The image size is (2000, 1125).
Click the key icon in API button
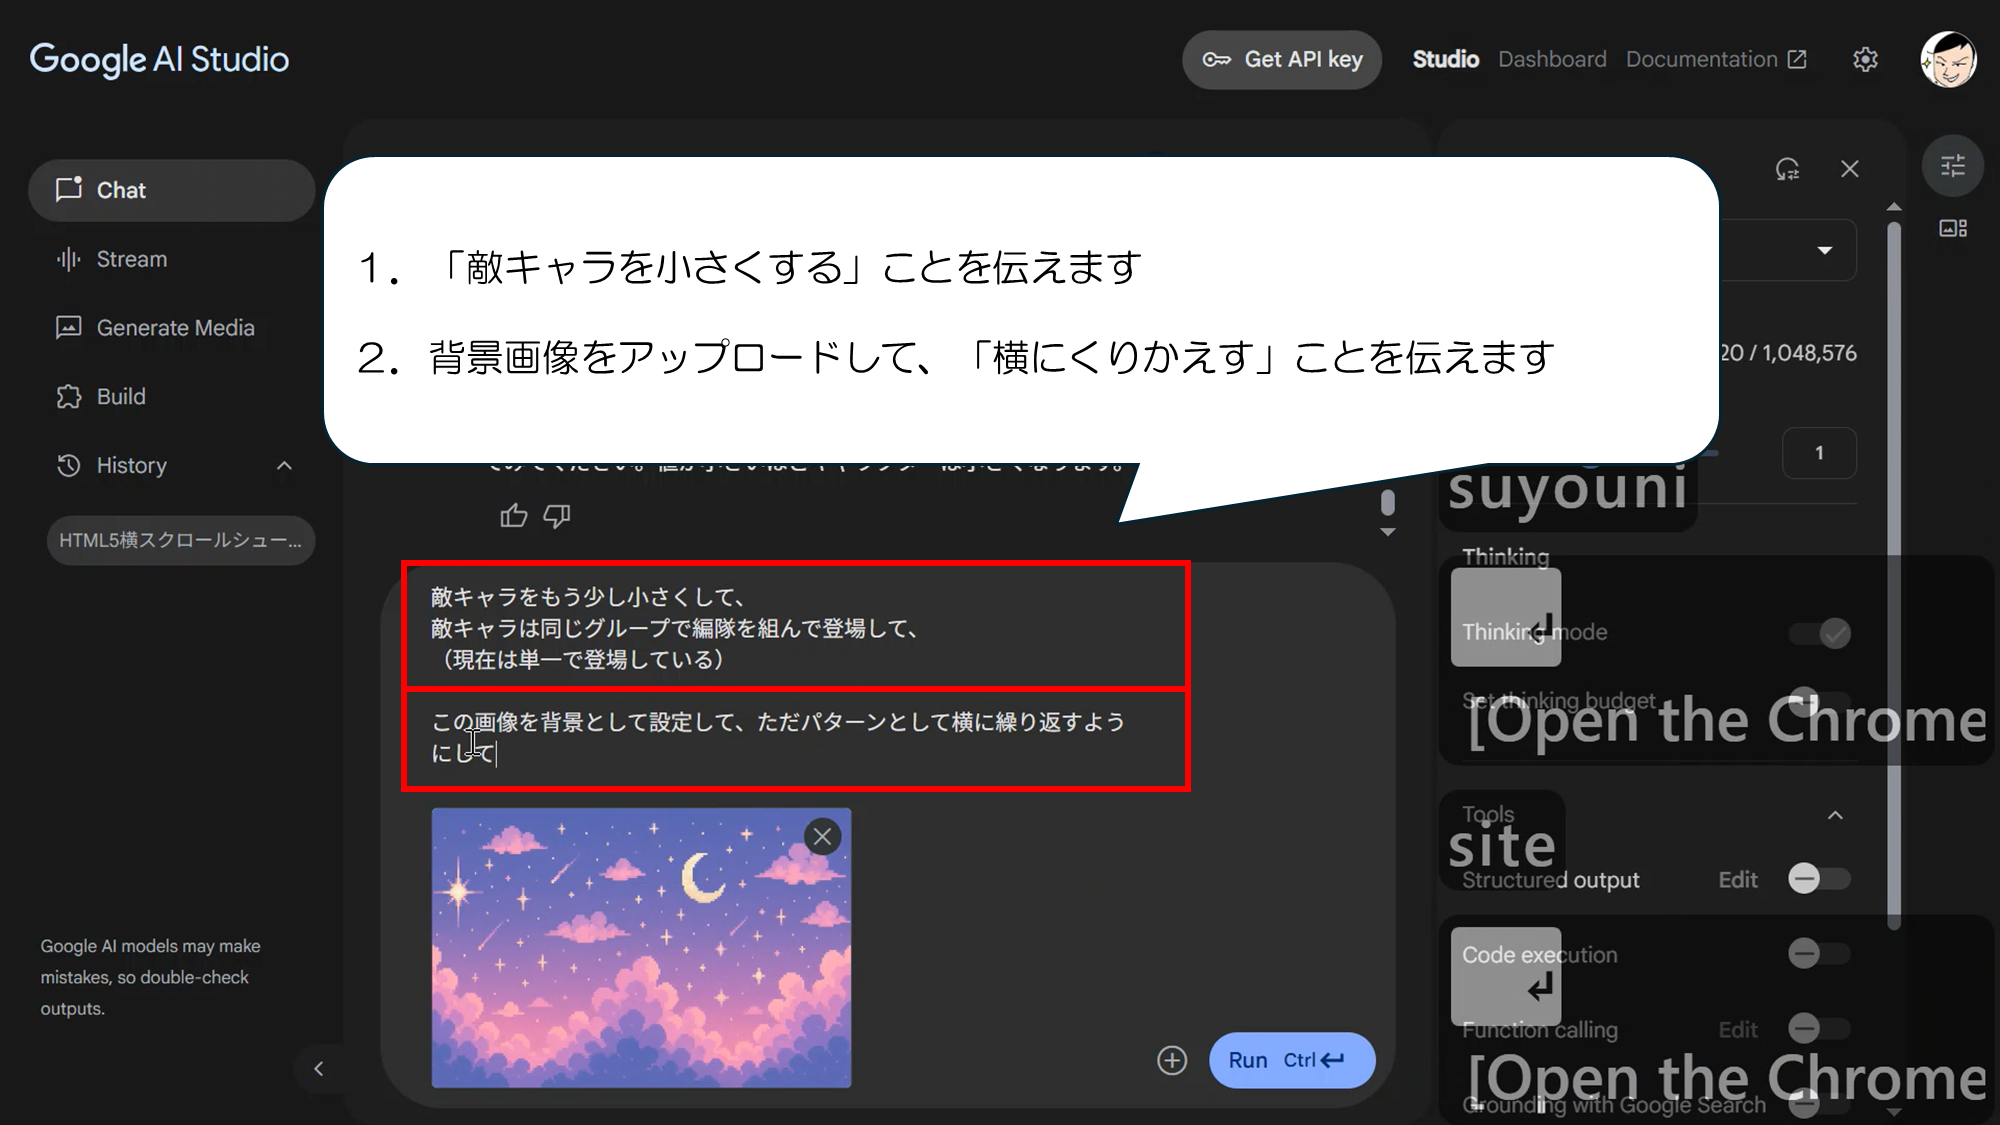pyautogui.click(x=1216, y=60)
